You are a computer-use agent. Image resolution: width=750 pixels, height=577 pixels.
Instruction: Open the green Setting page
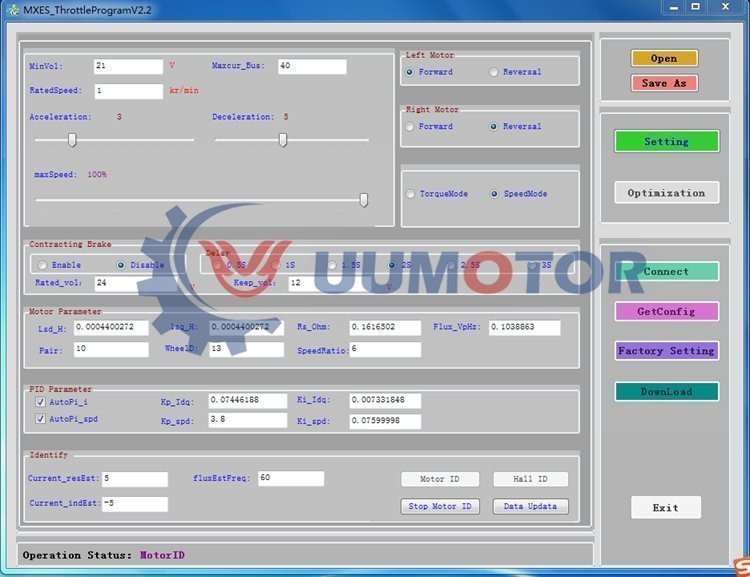[666, 142]
